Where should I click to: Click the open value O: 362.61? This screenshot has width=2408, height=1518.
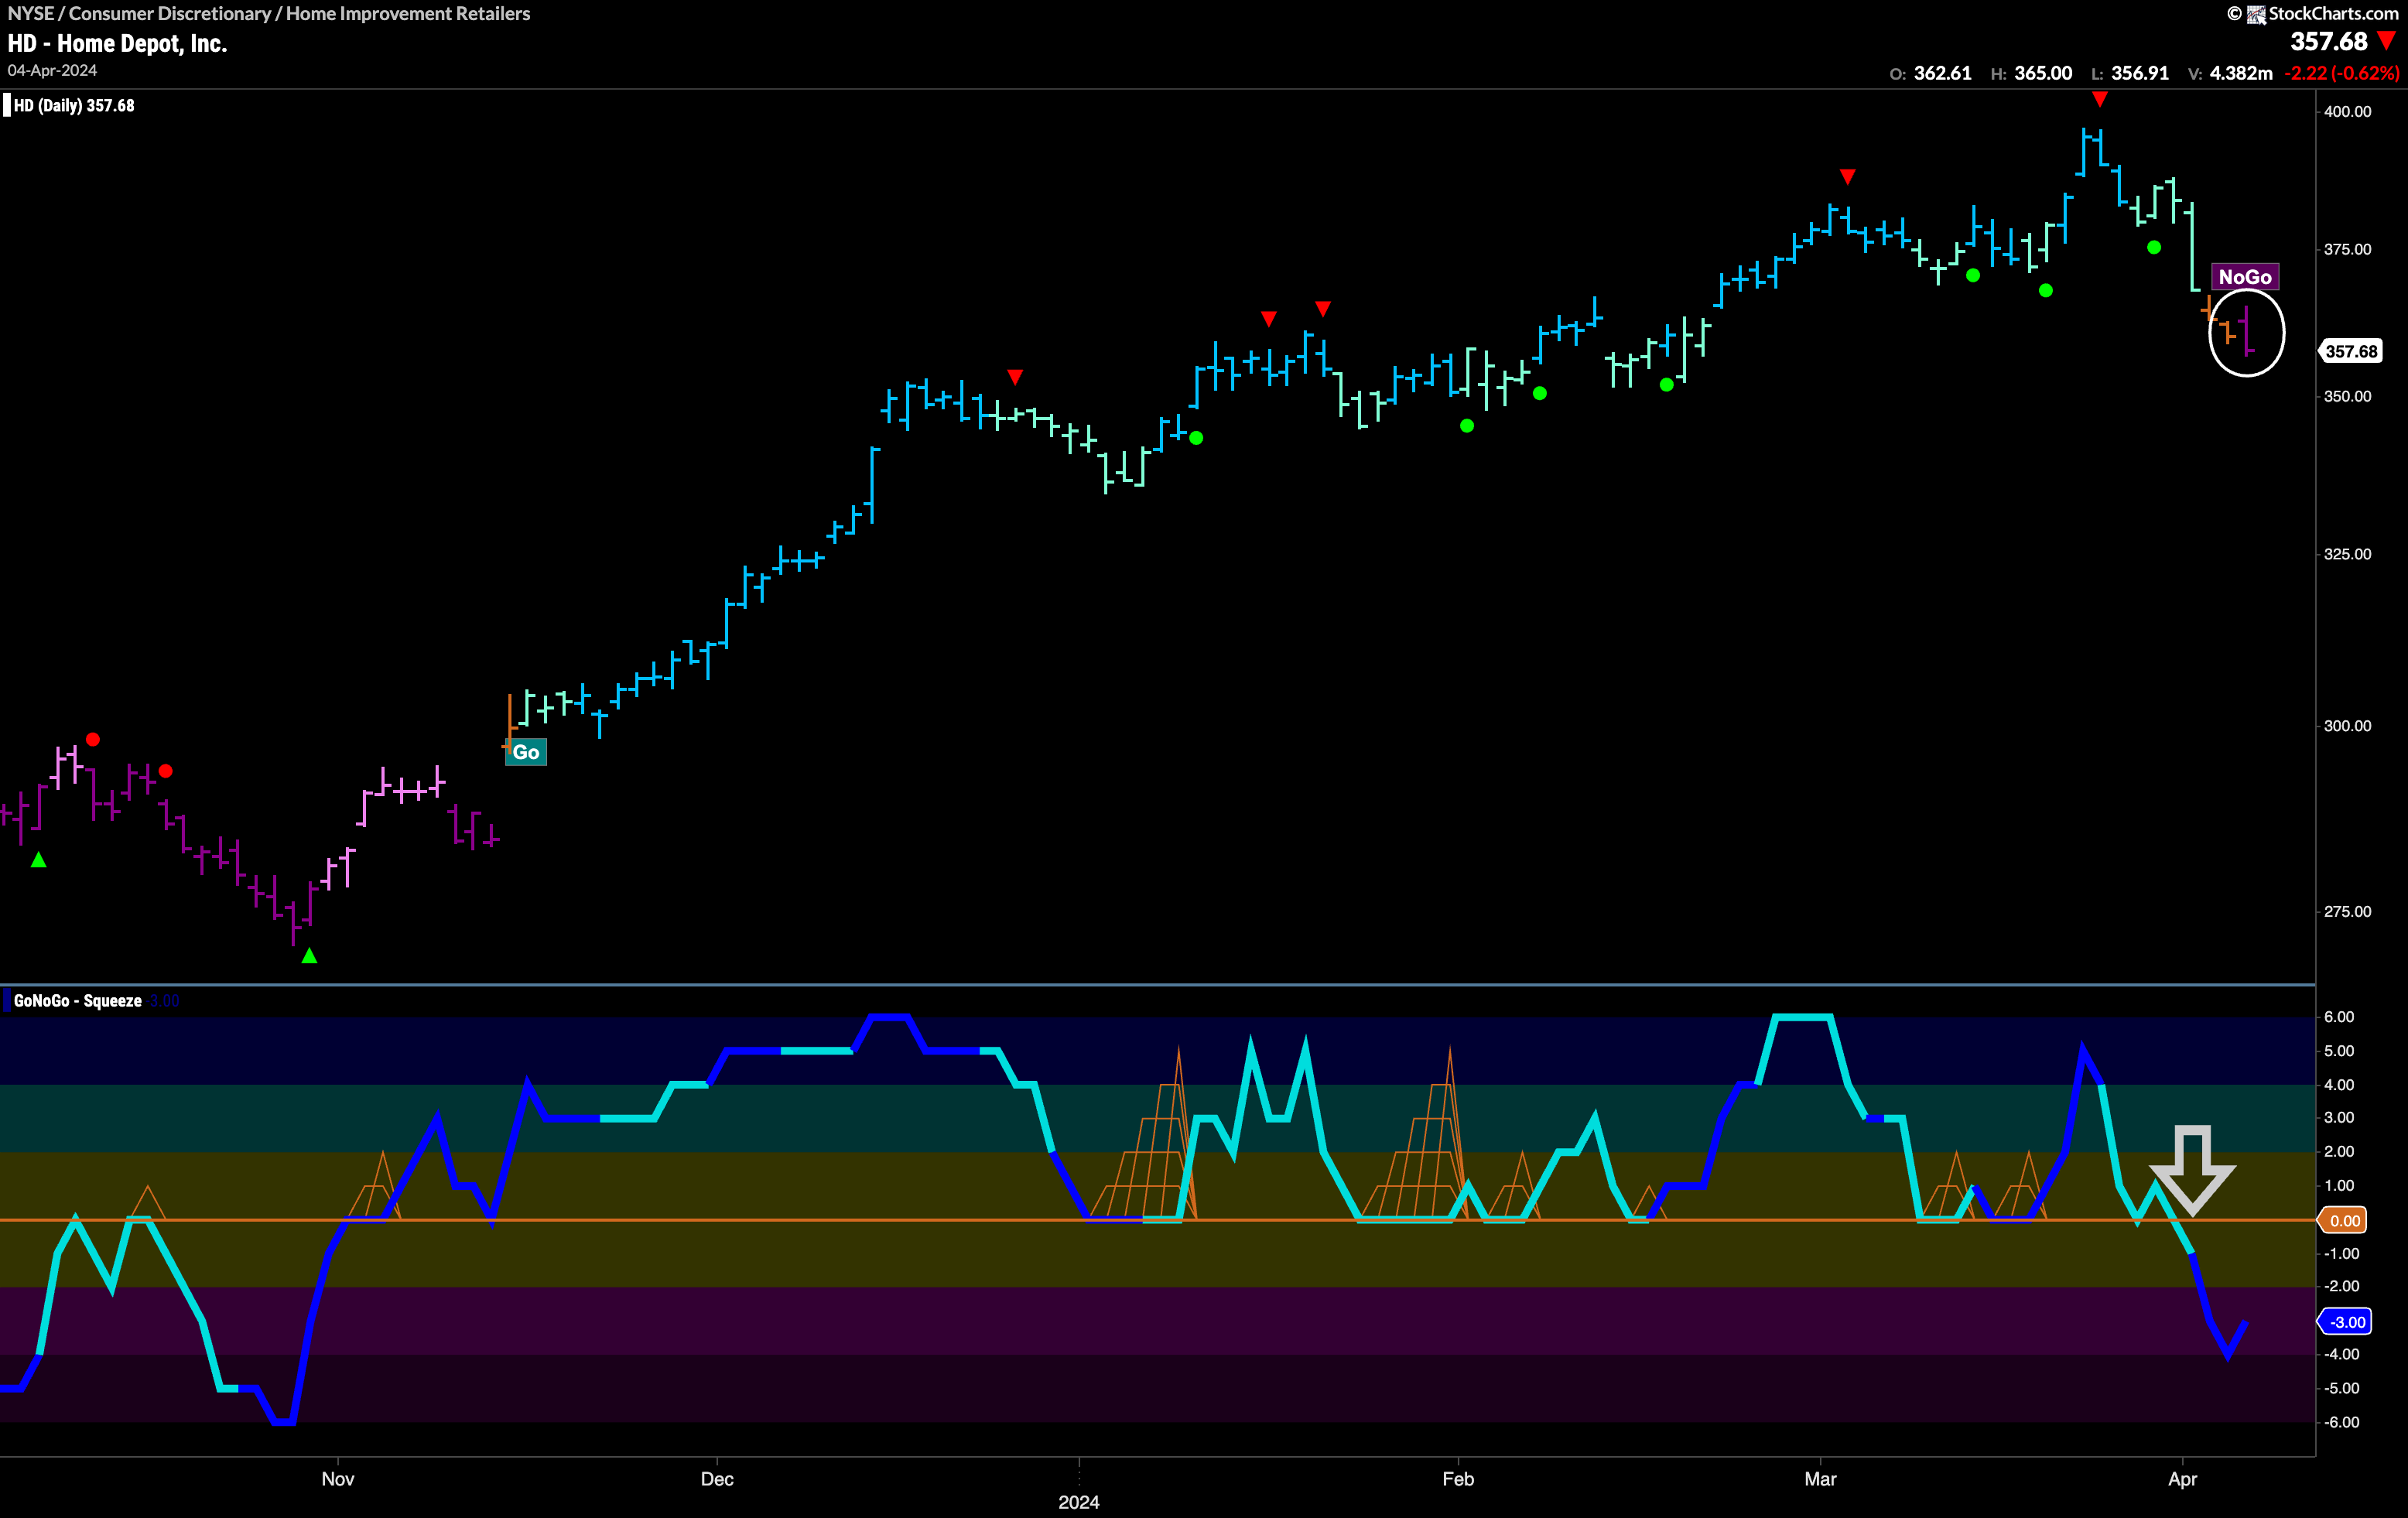(x=1930, y=73)
